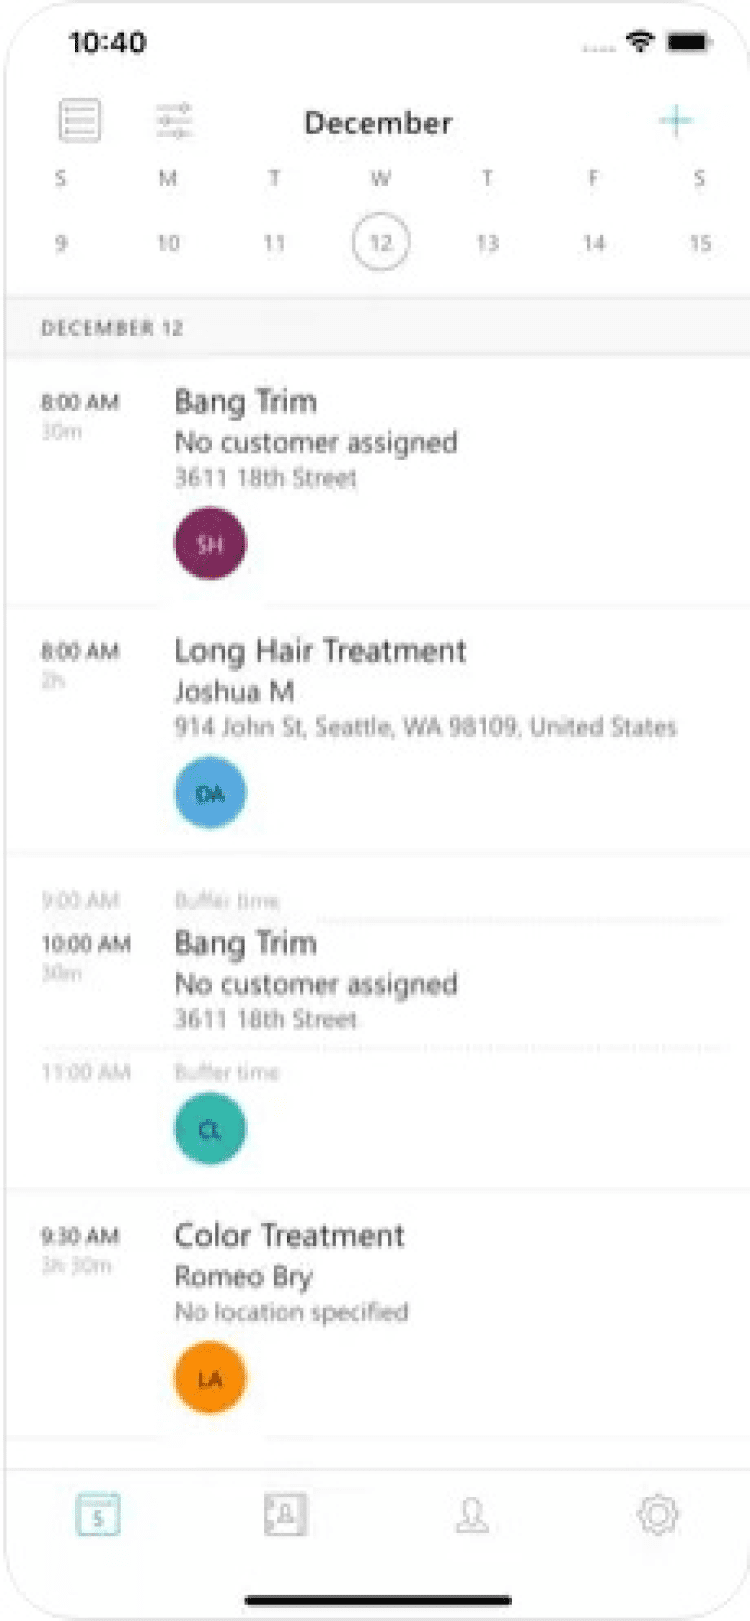Viewport: 750px width, 1621px height.
Task: Select date 13 in week strip
Action: pyautogui.click(x=487, y=243)
